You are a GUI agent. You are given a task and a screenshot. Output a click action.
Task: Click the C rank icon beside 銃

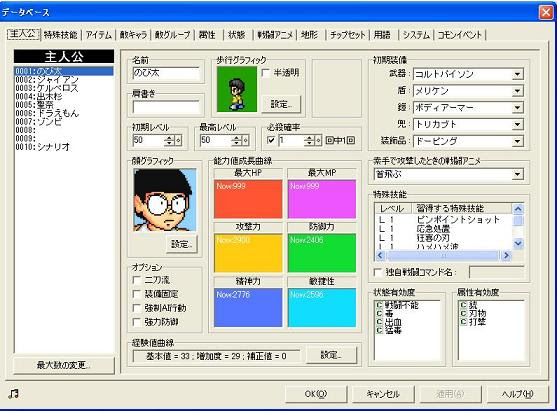(463, 305)
